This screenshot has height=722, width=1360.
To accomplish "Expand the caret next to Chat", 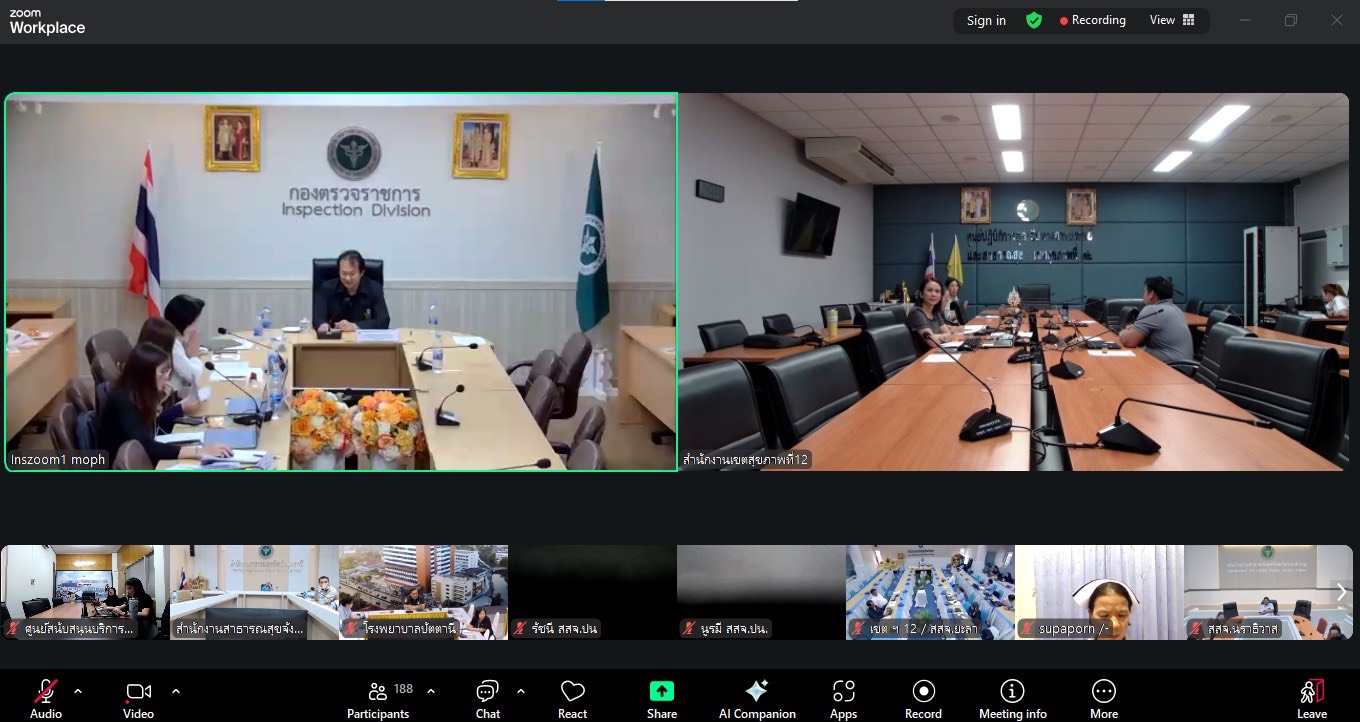I will 521,691.
